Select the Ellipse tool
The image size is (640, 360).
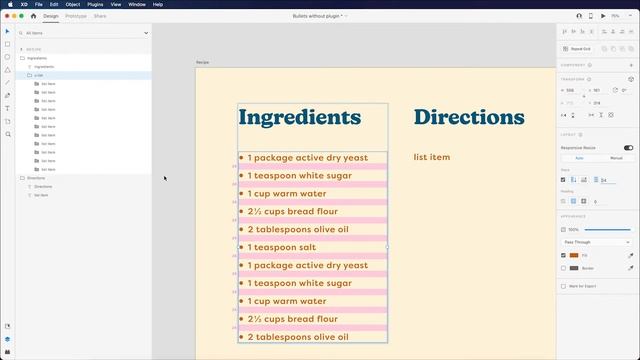coord(7,57)
